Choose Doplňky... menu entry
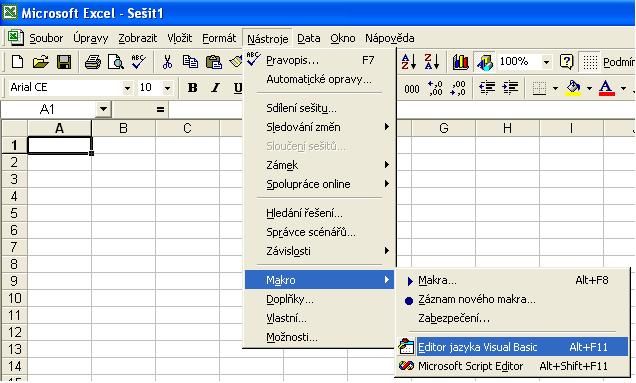Screen dimensions: 636x383 319,299
